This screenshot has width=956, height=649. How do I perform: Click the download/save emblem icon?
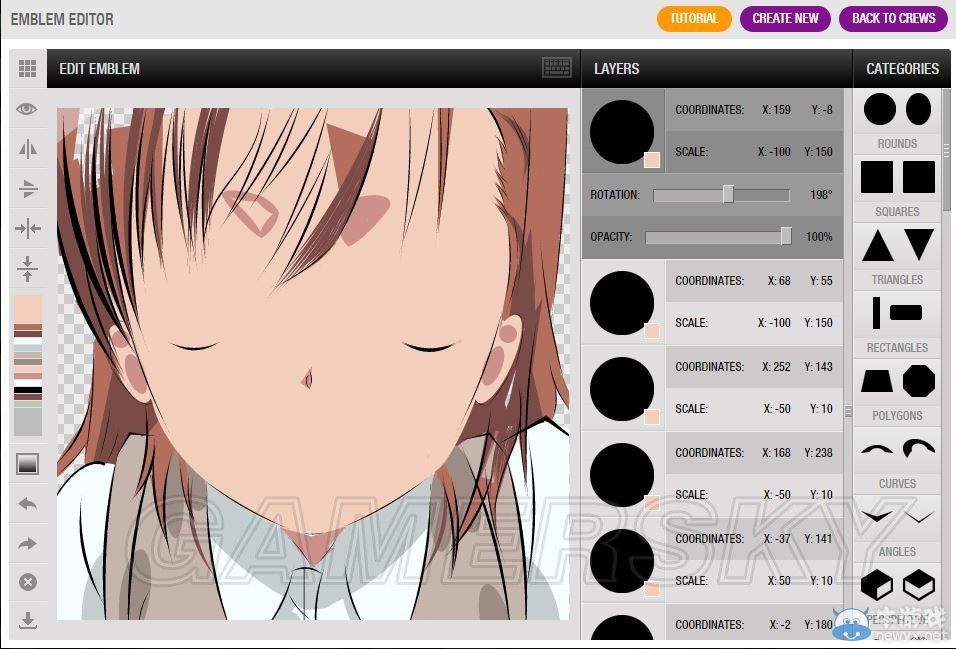coord(27,621)
